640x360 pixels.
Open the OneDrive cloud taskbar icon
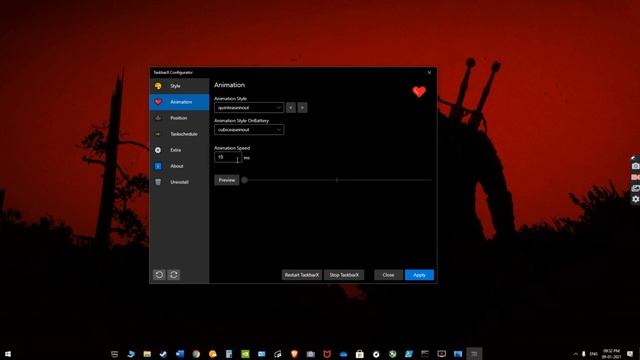pos(343,354)
